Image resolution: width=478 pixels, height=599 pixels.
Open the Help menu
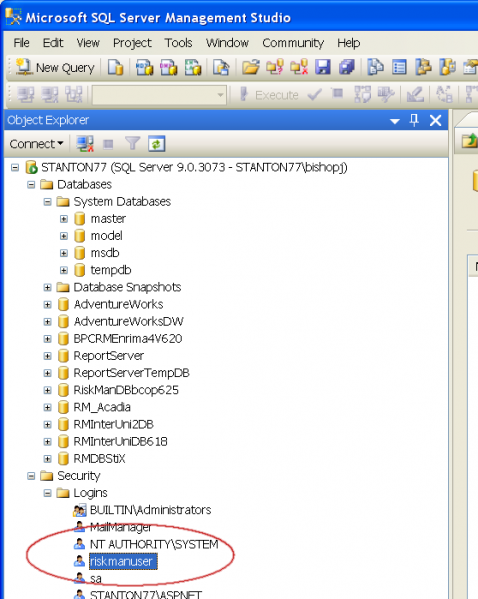[348, 43]
